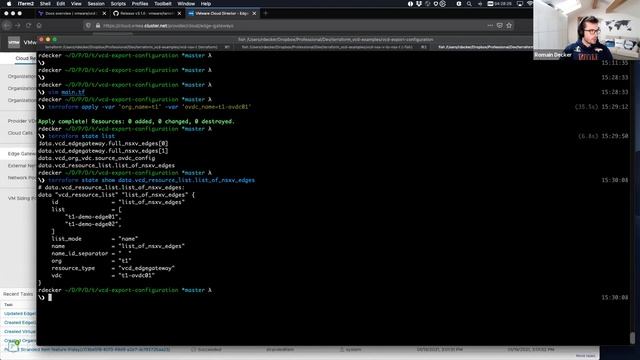Close the VMware Cloud Director browser tab
Image resolution: width=640 pixels, height=360 pixels.
[x=254, y=13]
